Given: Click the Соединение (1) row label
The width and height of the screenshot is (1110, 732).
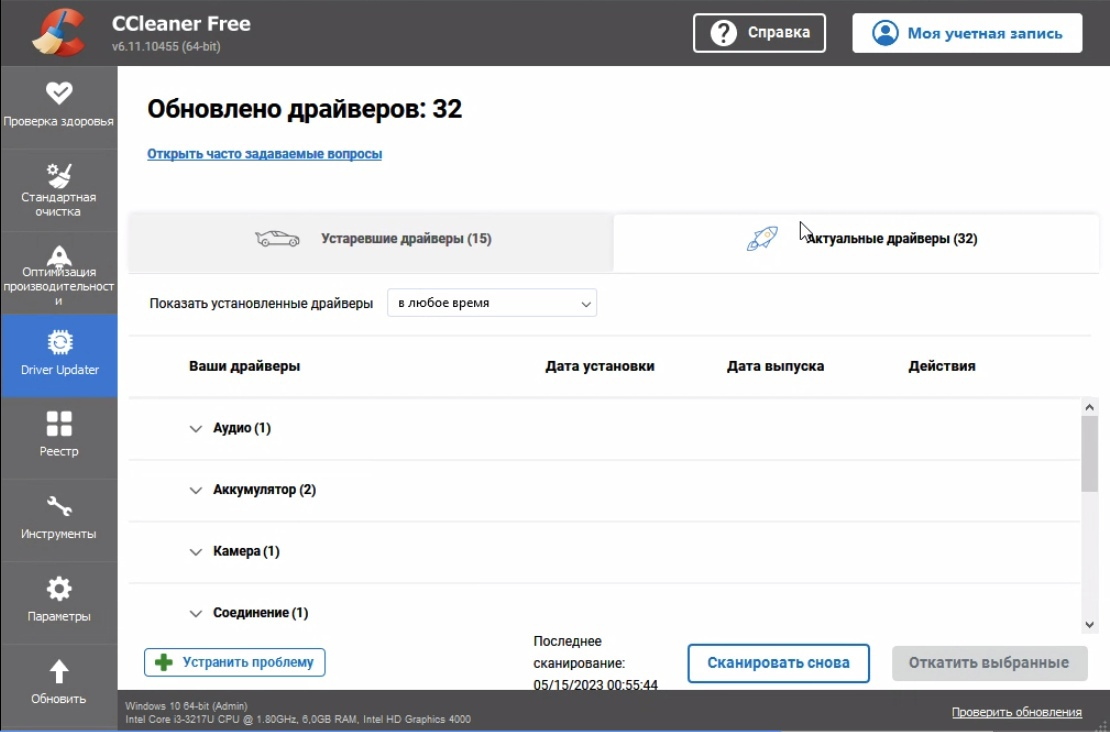Looking at the screenshot, I should click(x=261, y=613).
